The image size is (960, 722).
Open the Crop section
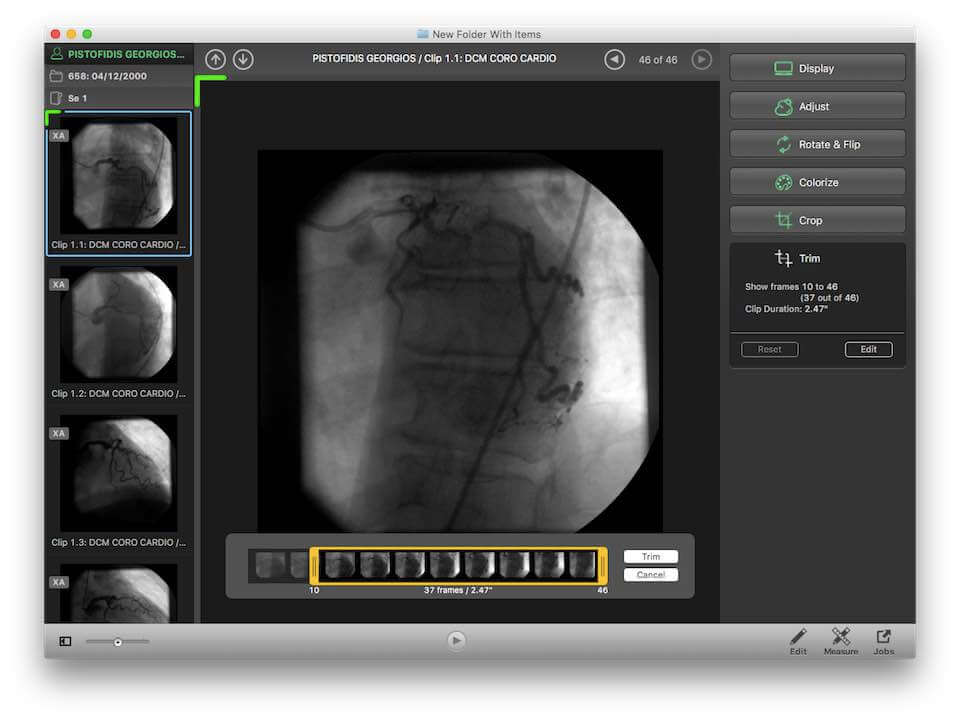[x=817, y=220]
